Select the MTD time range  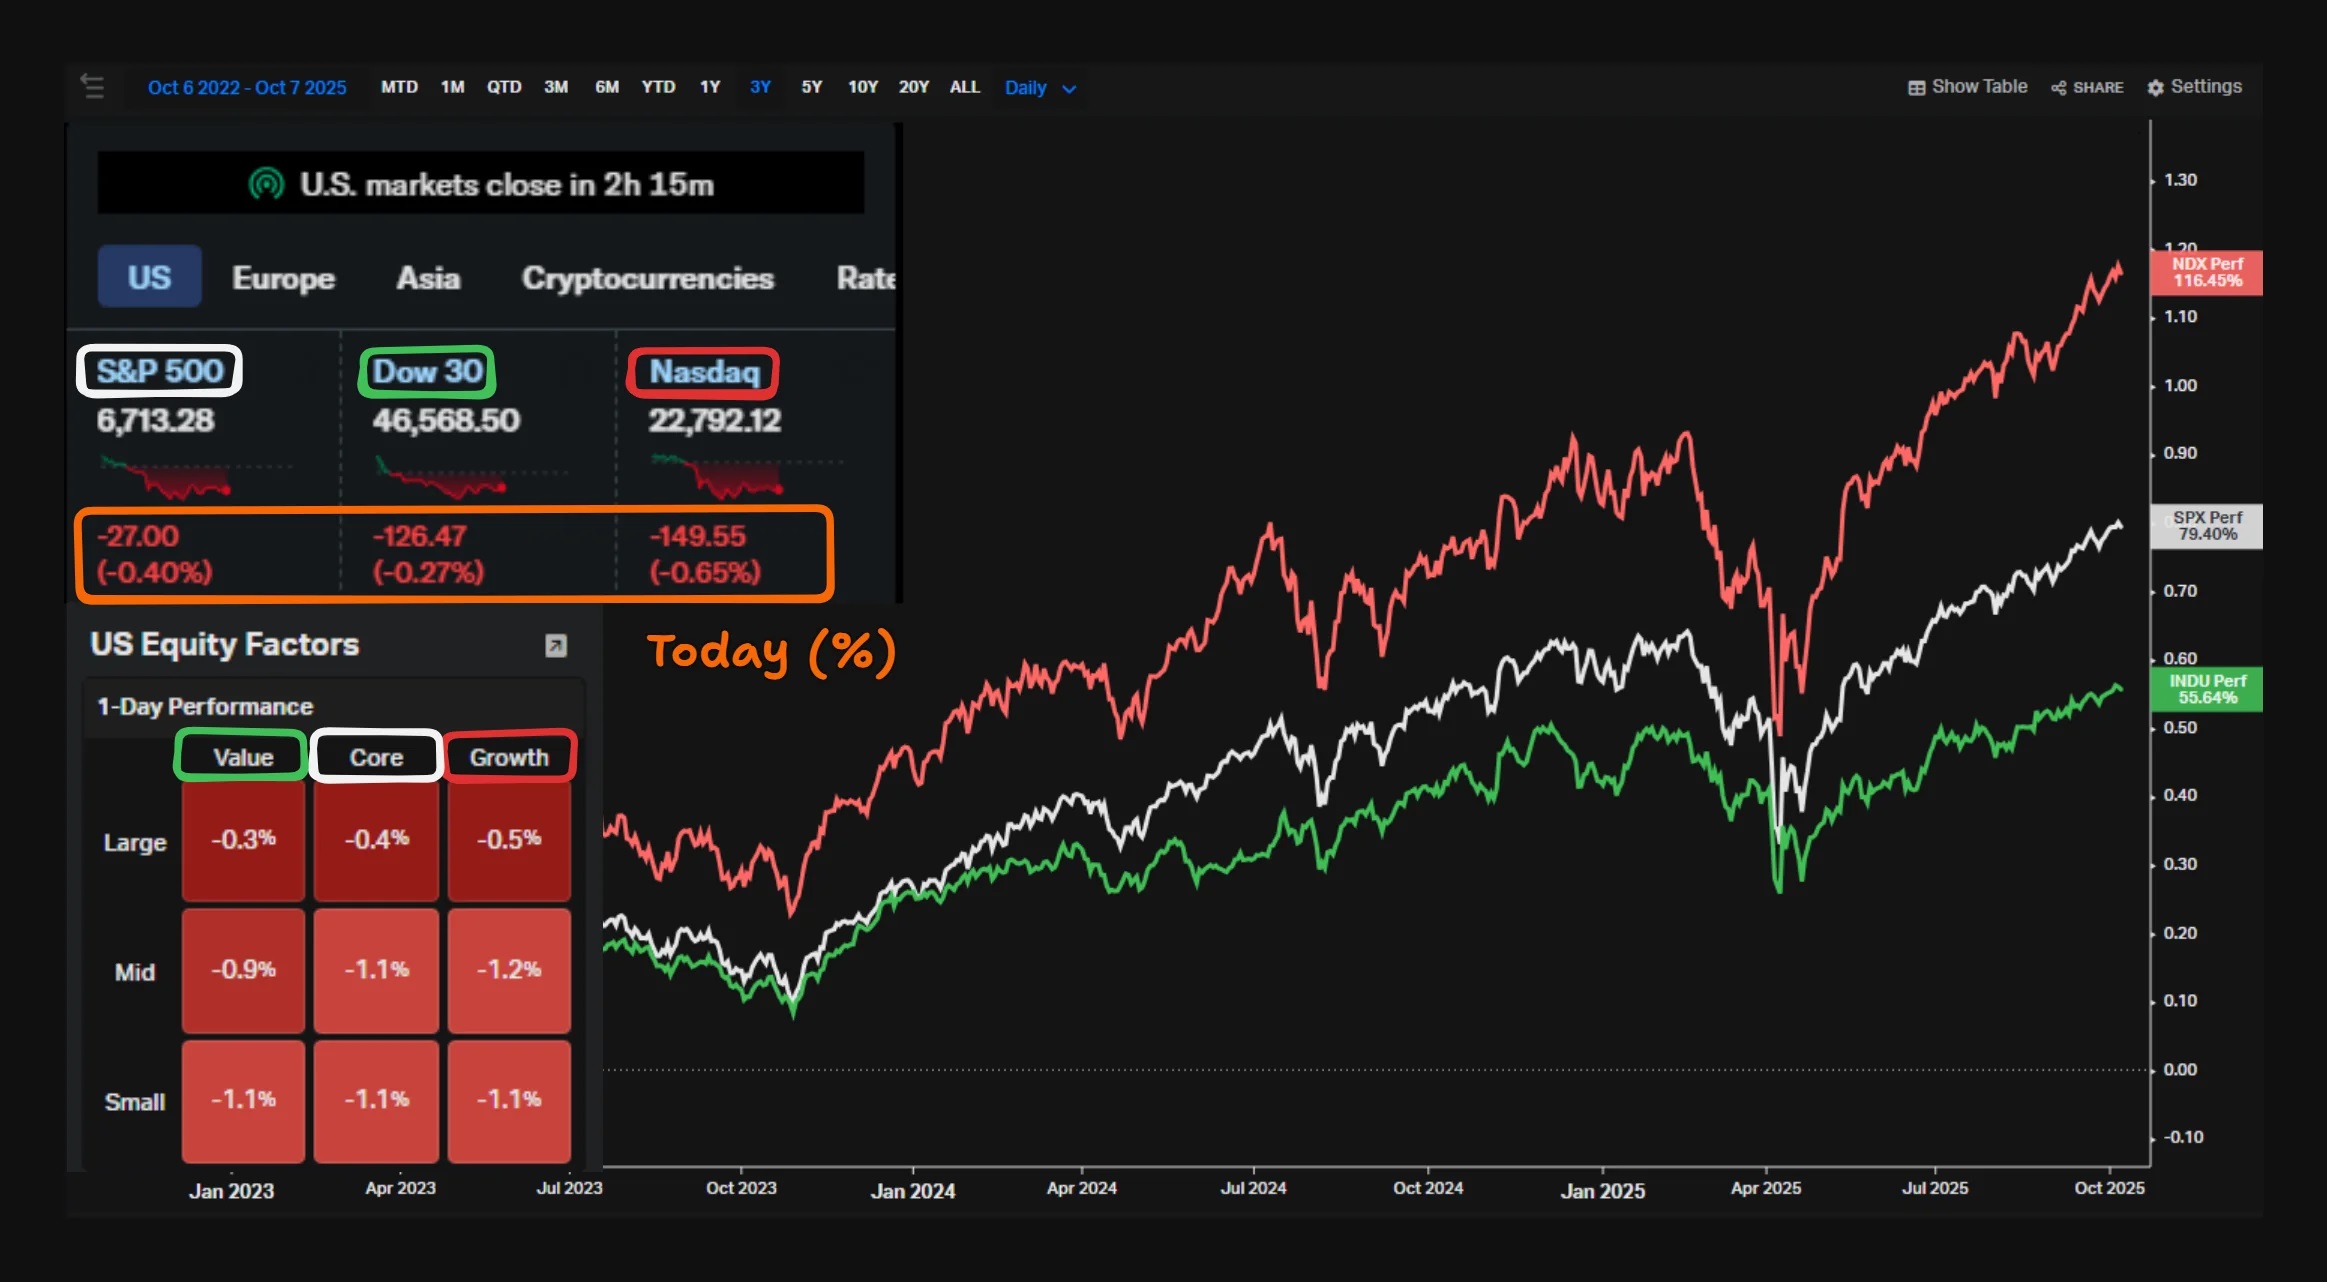pyautogui.click(x=399, y=87)
